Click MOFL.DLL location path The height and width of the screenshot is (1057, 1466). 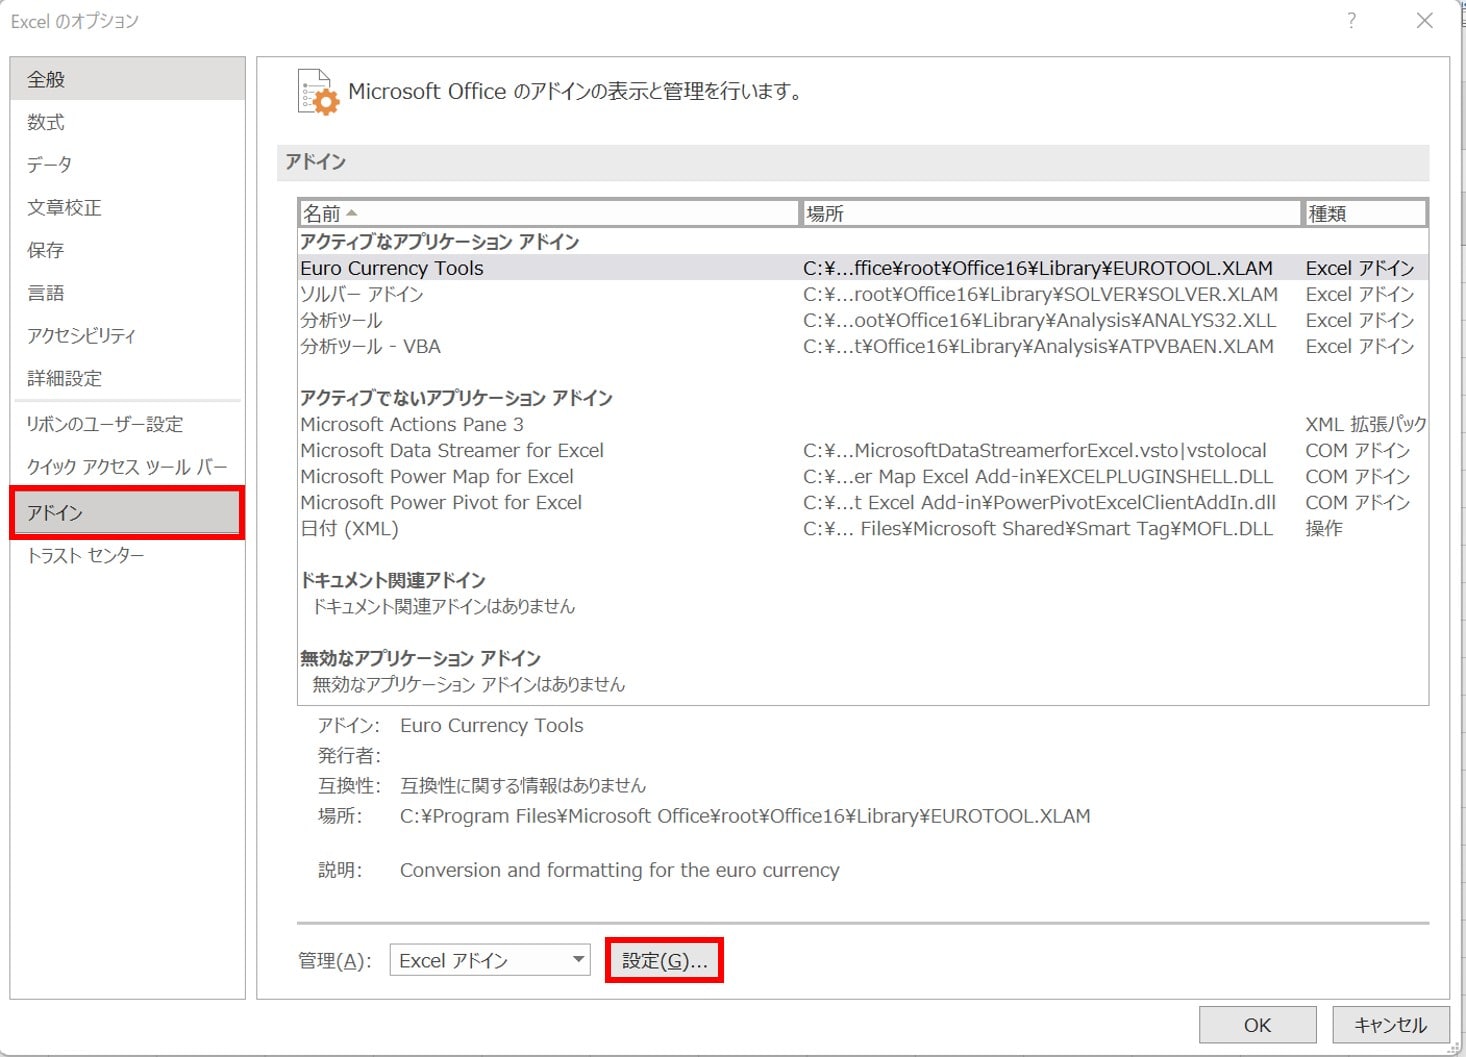coord(1038,528)
